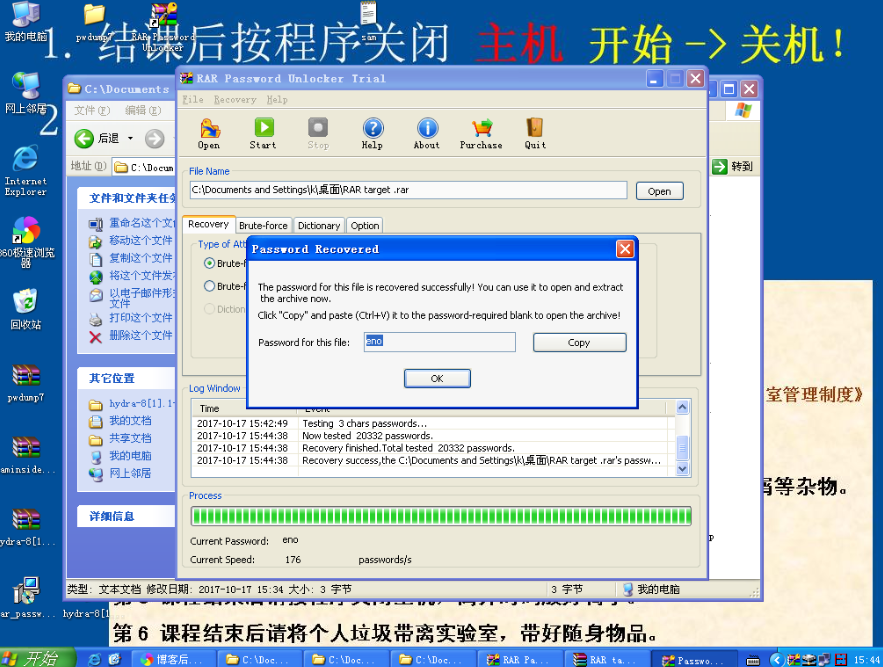Viewport: 883px width, 667px height.
Task: Click the Windows Start button
Action: pos(37,658)
